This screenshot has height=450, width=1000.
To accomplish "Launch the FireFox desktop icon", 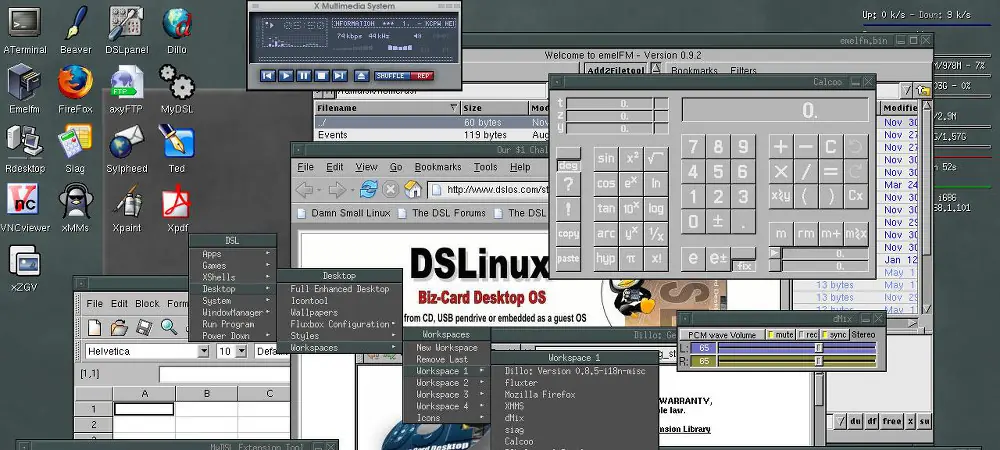I will tap(76, 82).
